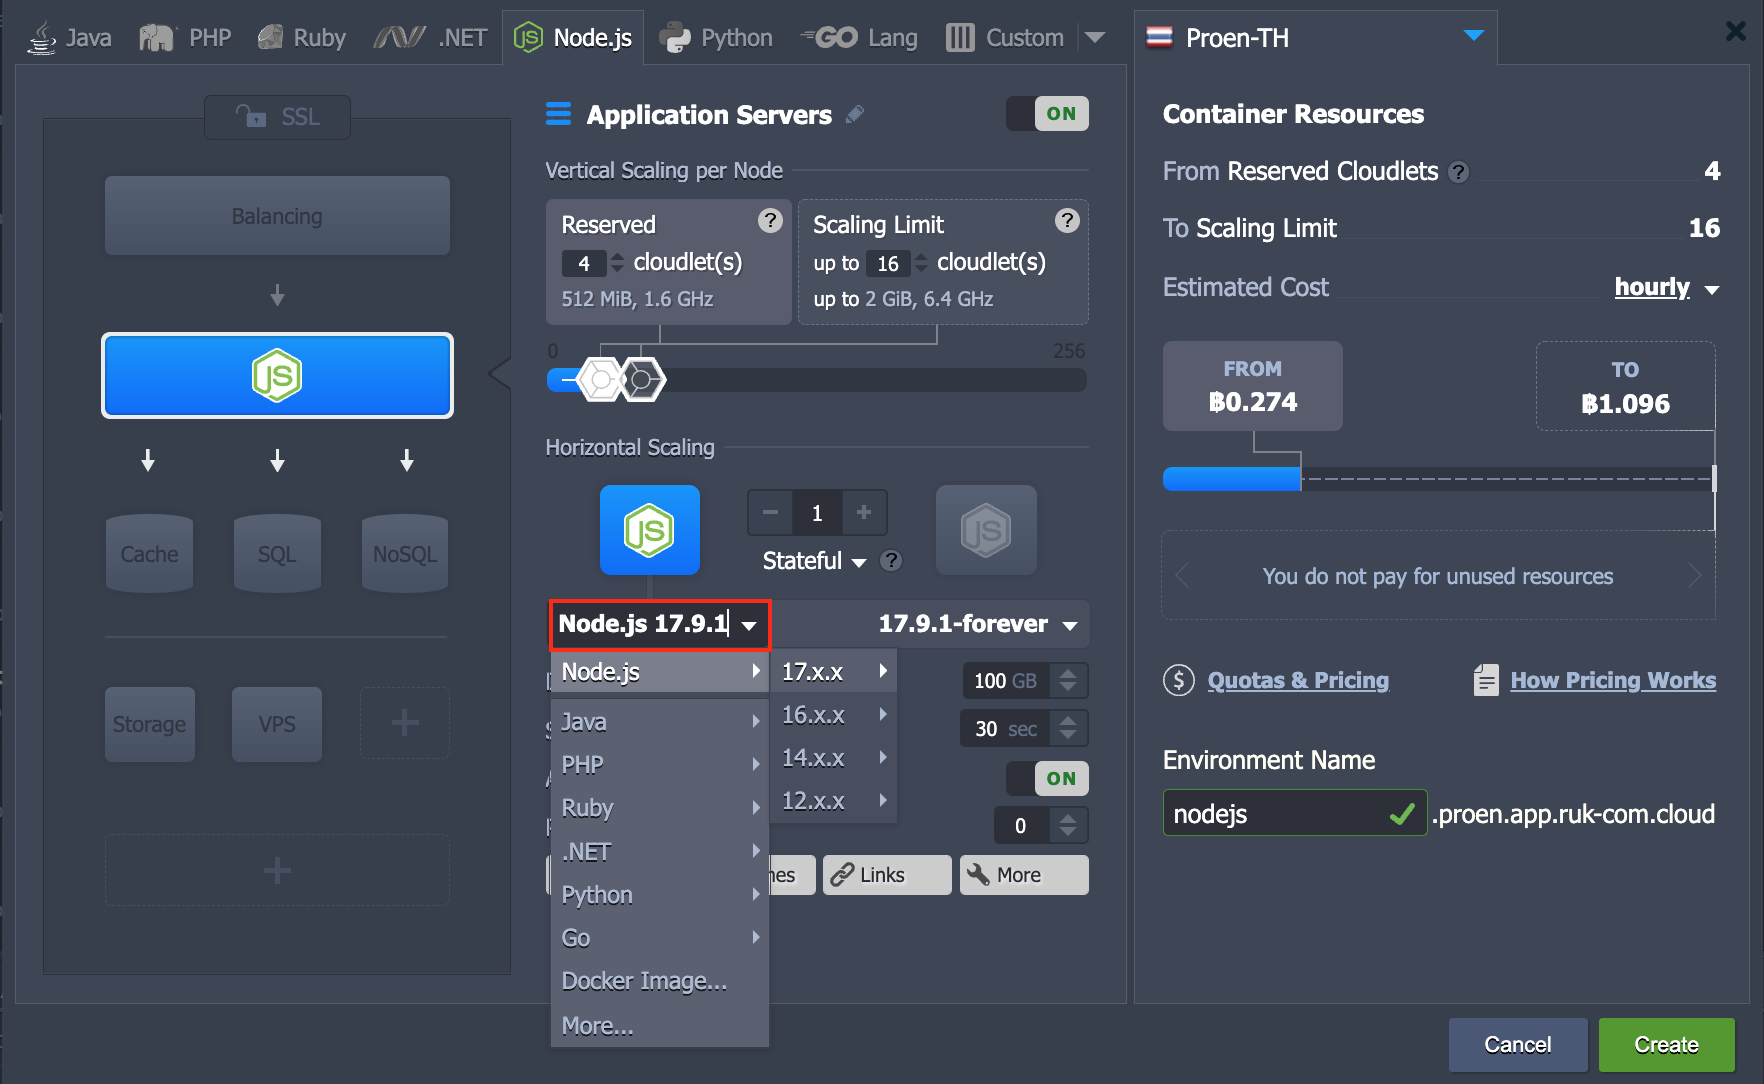Open the Custom tab
The width and height of the screenshot is (1764, 1084).
pyautogui.click(x=1005, y=38)
